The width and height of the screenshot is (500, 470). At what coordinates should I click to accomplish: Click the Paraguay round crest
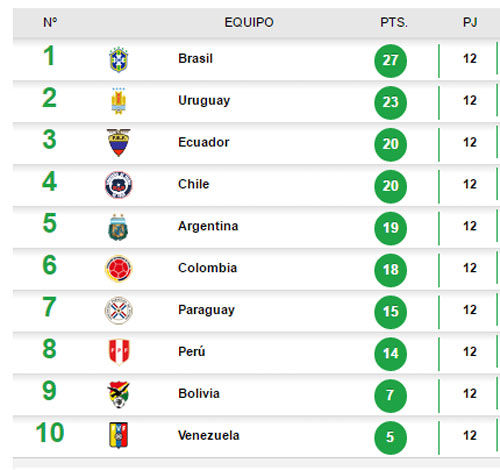pos(118,310)
